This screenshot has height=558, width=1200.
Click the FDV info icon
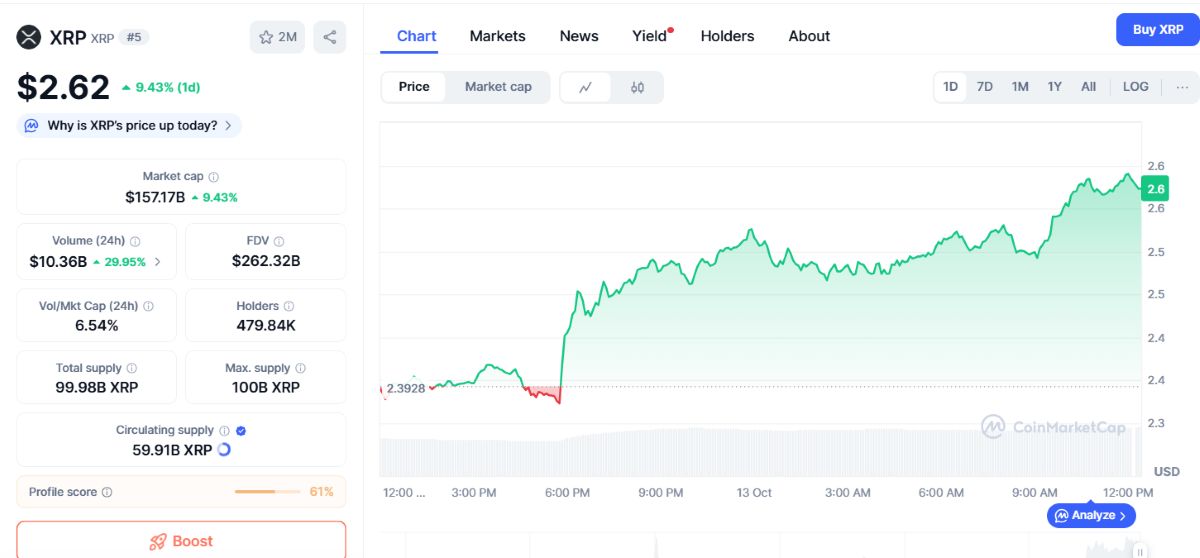279,241
